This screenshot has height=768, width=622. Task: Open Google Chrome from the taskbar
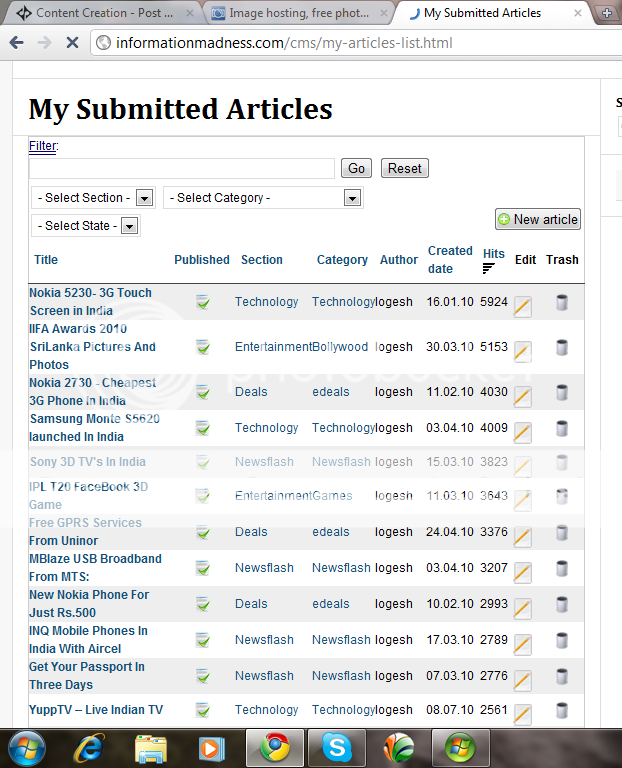(275, 748)
